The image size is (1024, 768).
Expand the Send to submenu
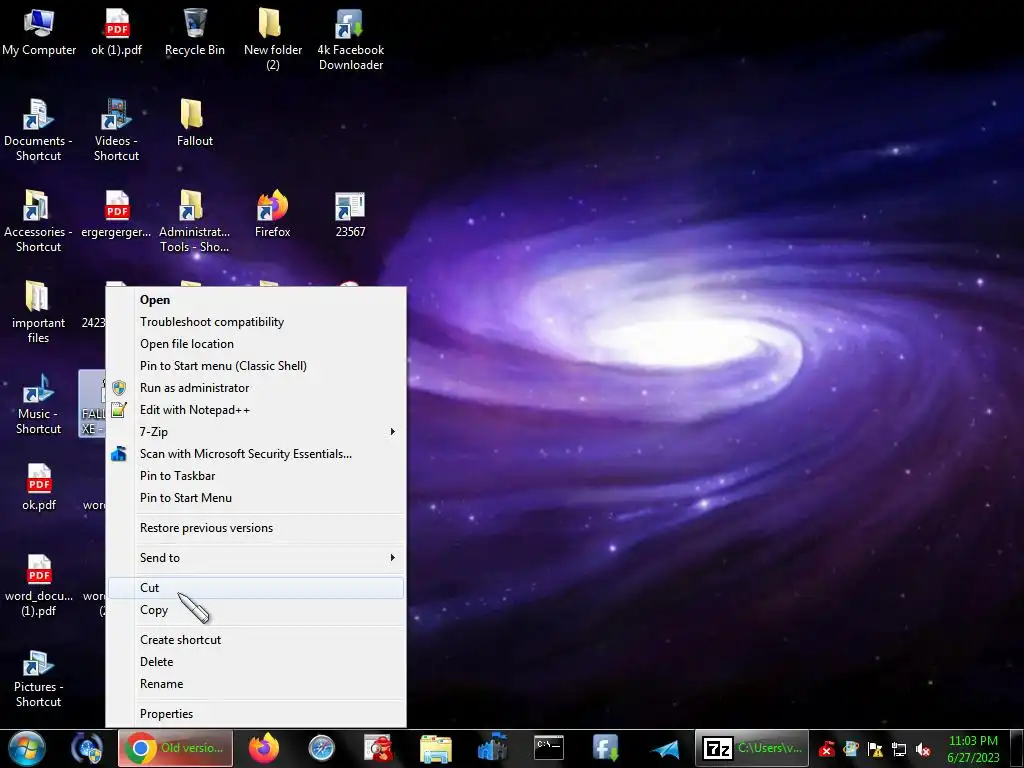pos(255,558)
